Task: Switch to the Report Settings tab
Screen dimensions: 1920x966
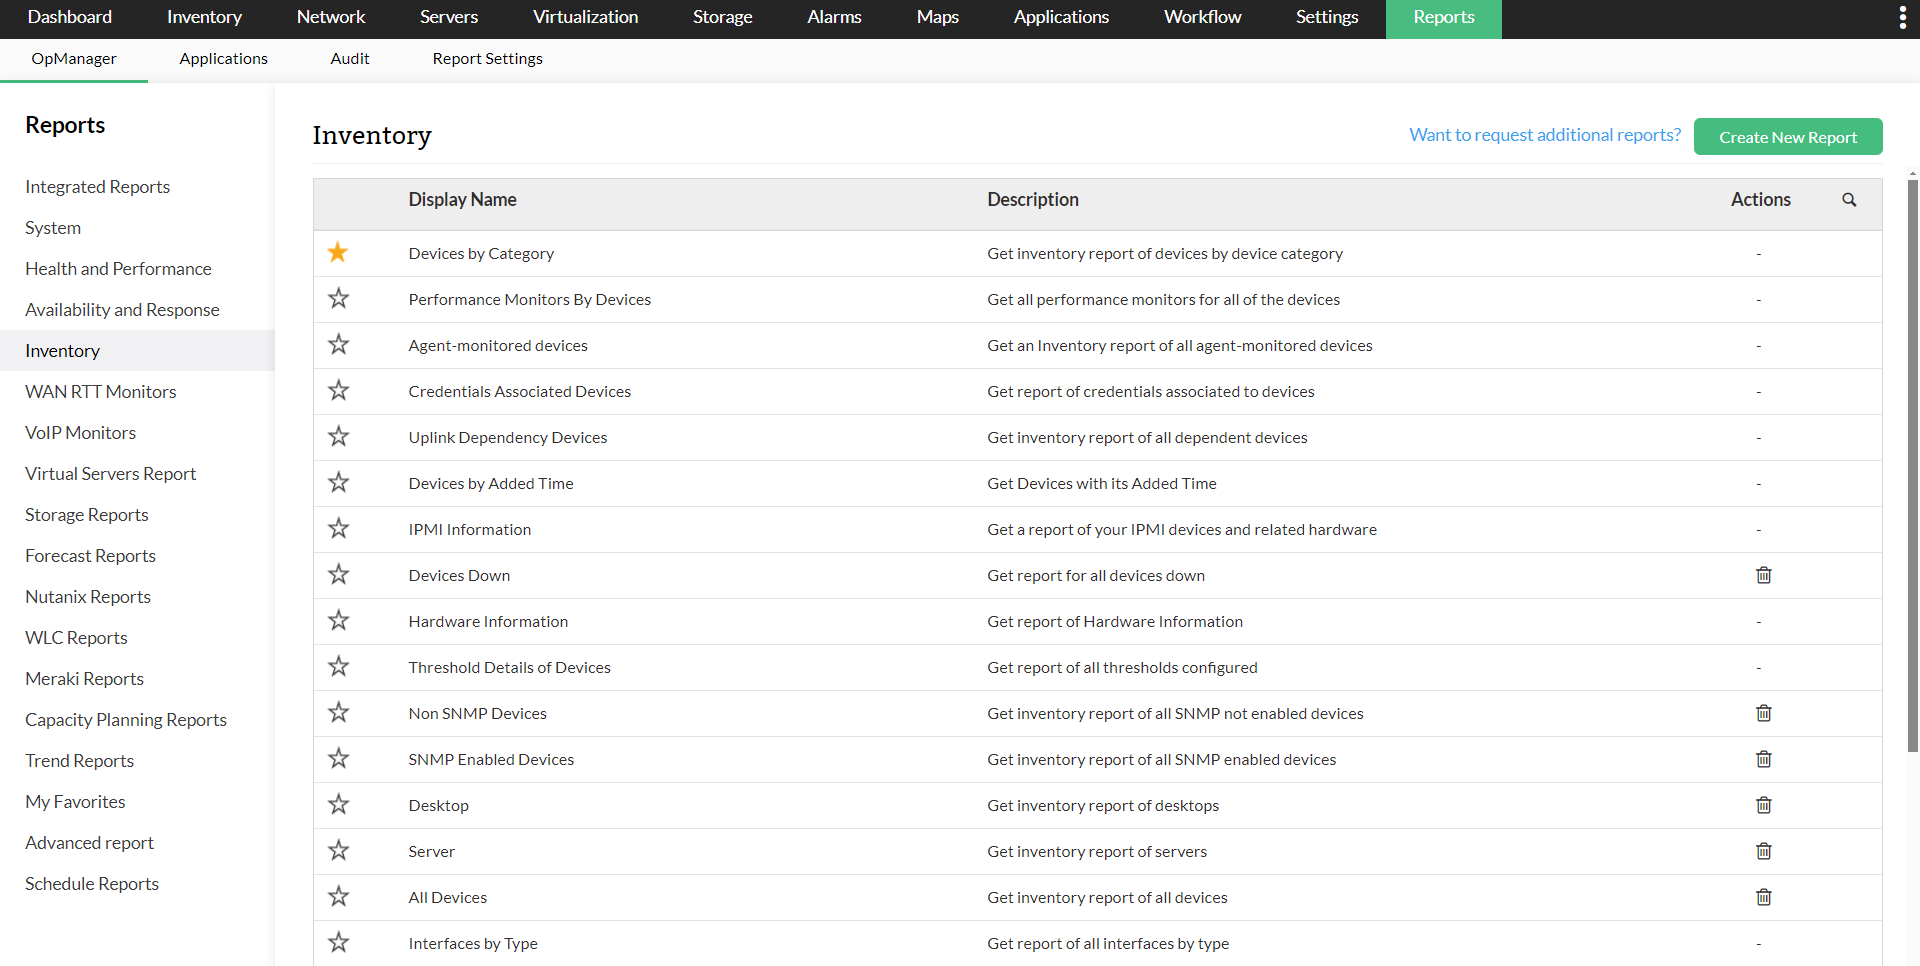Action: (x=487, y=58)
